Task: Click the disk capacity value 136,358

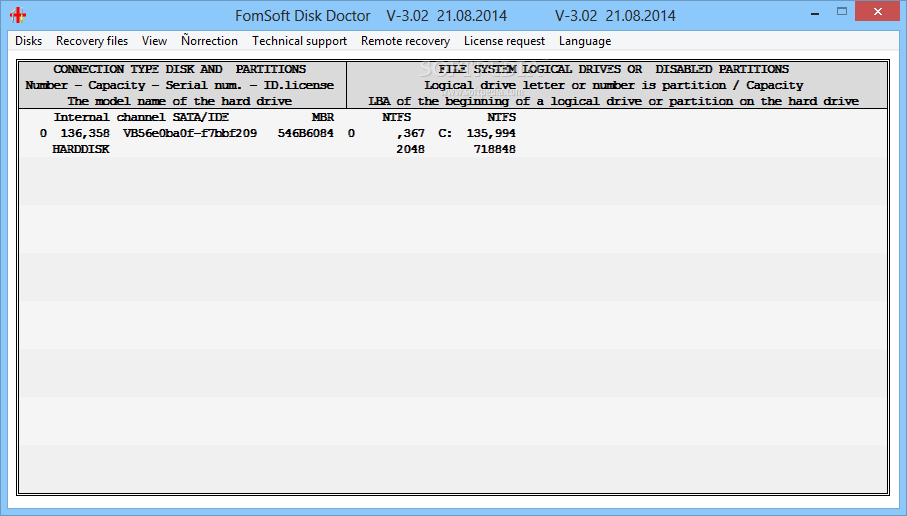Action: click(85, 133)
